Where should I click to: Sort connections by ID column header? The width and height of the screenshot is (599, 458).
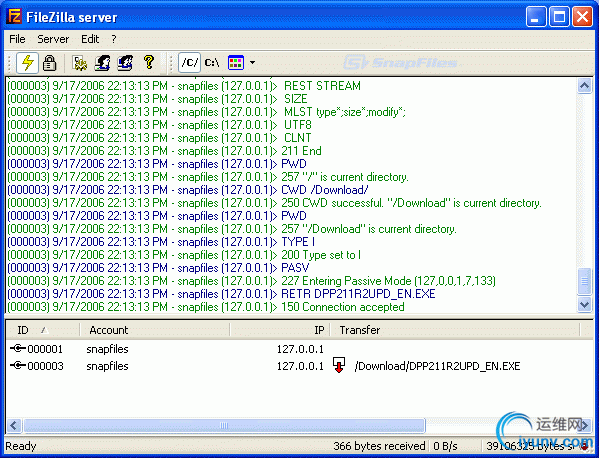pyautogui.click(x=42, y=330)
